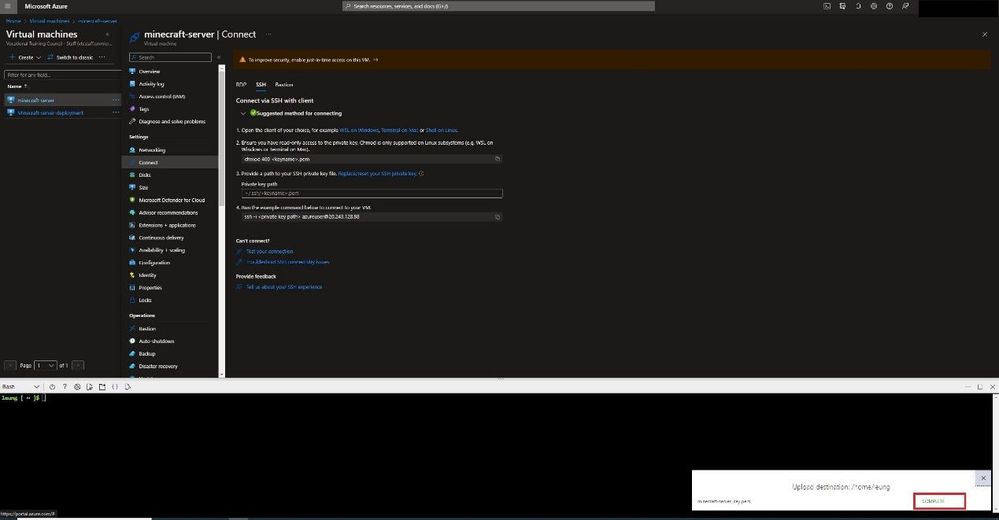Image resolution: width=999 pixels, height=520 pixels.
Task: Copy the chmod 400 command
Action: (x=498, y=159)
